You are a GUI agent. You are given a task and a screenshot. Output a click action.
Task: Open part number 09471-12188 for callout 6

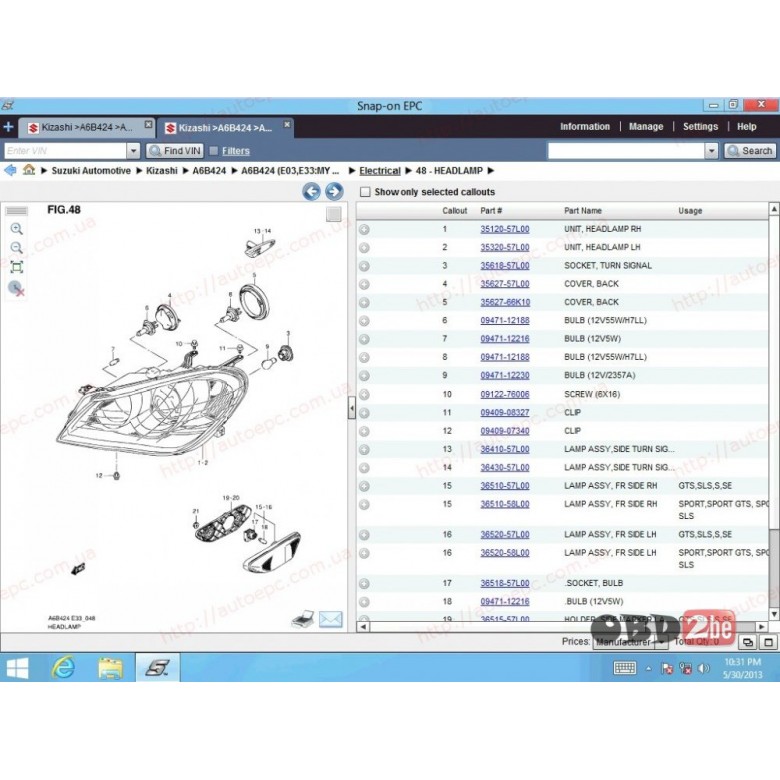point(504,320)
